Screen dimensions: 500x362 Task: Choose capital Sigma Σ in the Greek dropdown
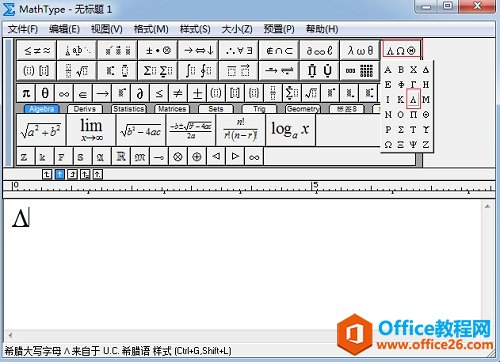click(x=401, y=129)
